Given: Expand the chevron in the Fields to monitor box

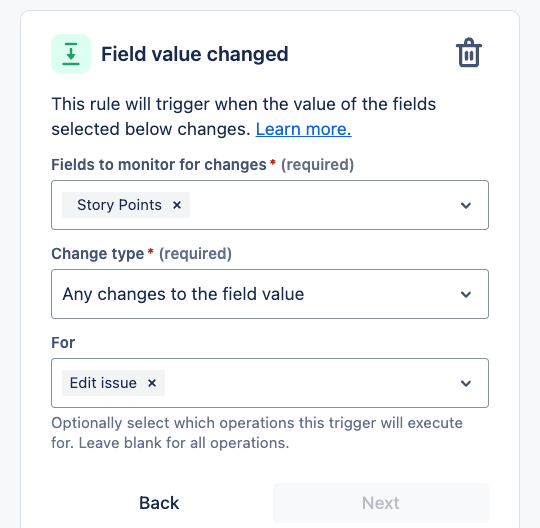Looking at the screenshot, I should click(466, 205).
